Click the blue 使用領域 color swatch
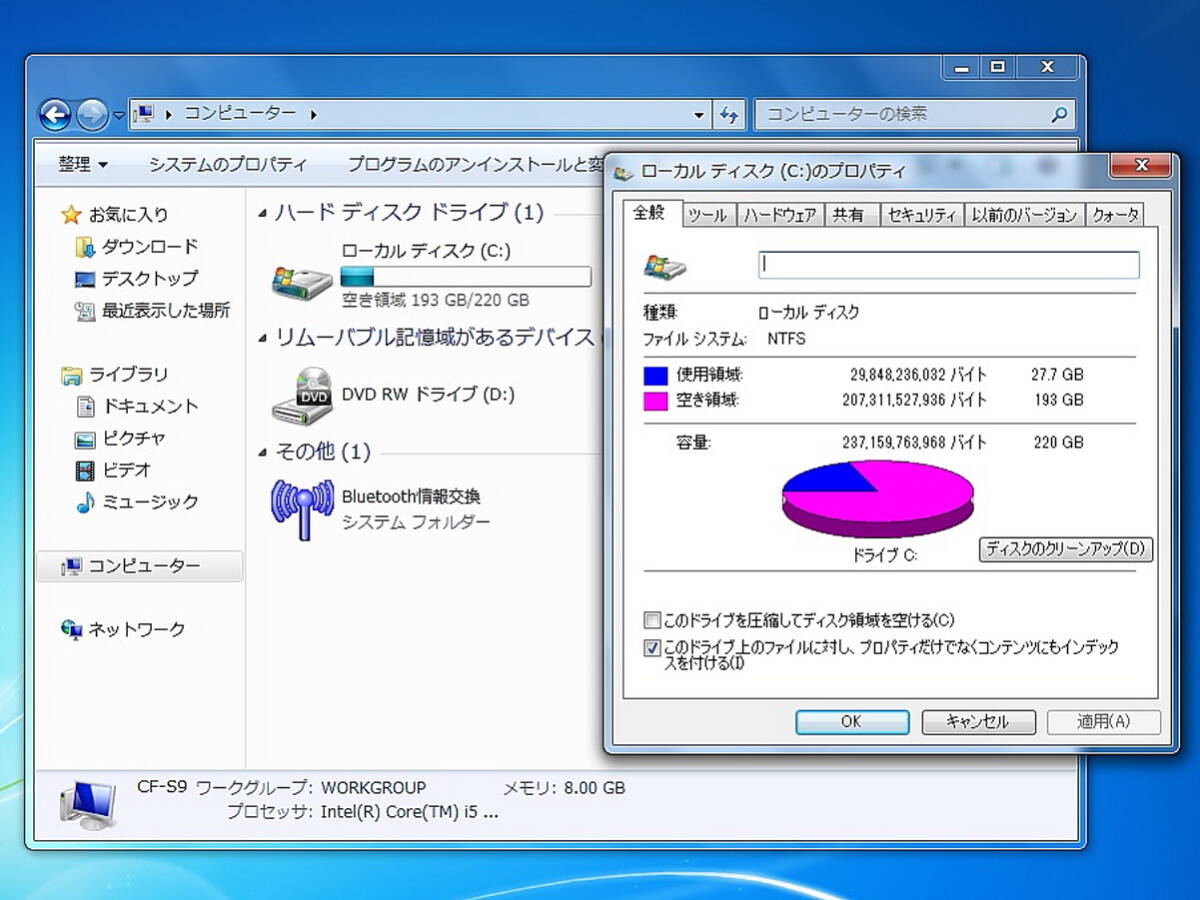1200x900 pixels. (656, 376)
